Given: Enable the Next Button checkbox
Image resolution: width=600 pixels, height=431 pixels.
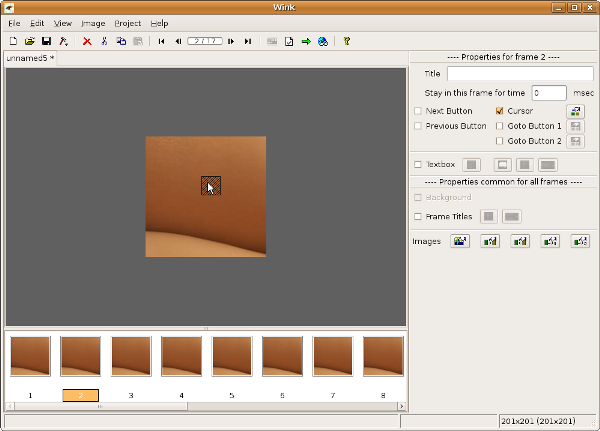Looking at the screenshot, I should pos(418,111).
